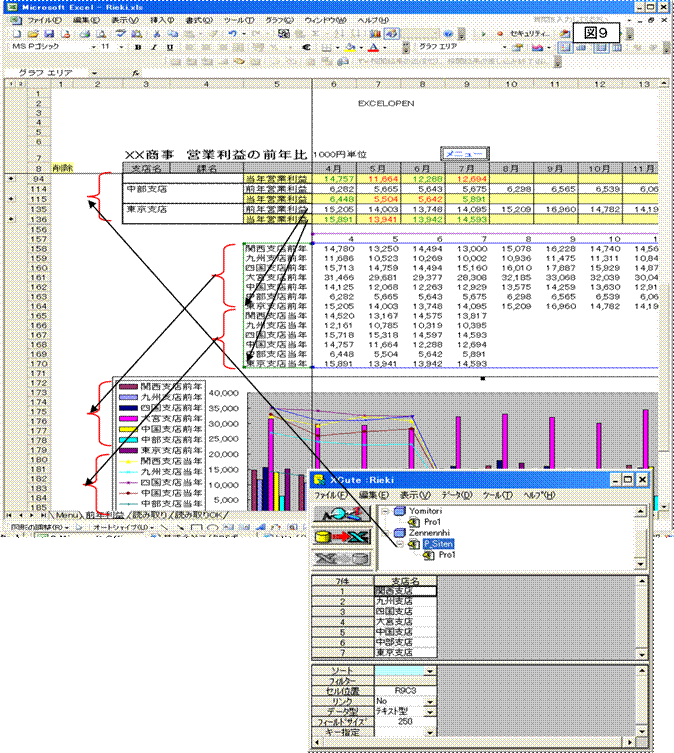Open the データ型 テキスト型 dropdown
This screenshot has width=674, height=753.
[429, 712]
